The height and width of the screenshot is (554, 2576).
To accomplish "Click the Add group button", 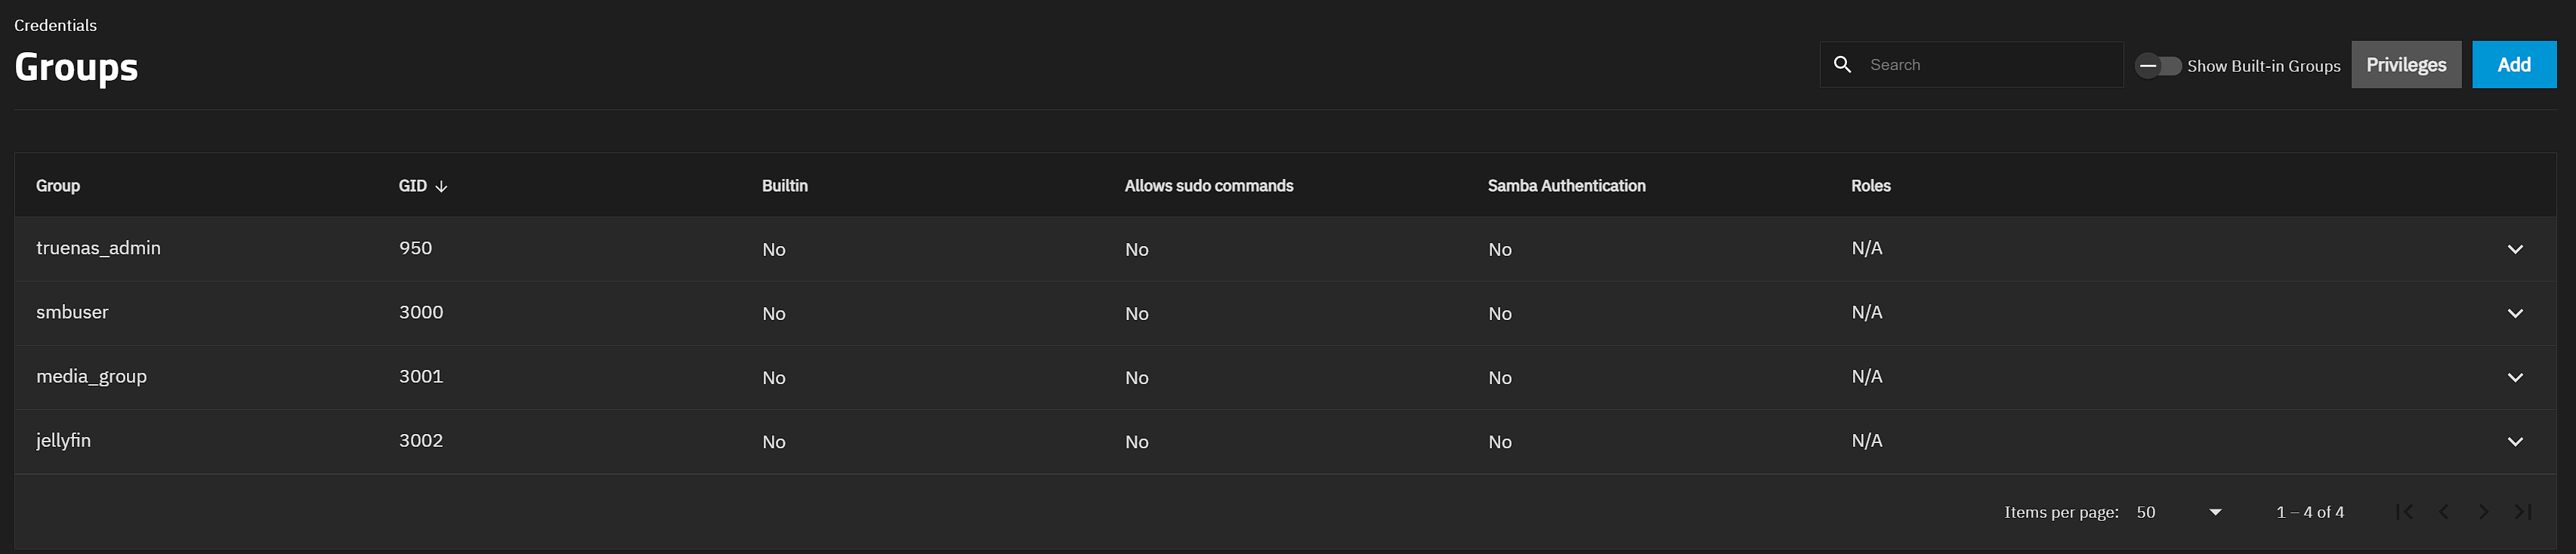I will [2513, 65].
